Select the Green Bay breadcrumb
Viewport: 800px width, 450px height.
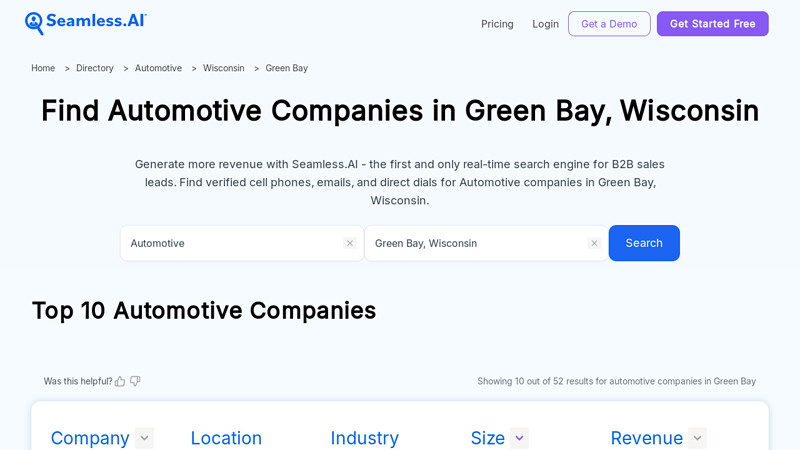[x=286, y=68]
